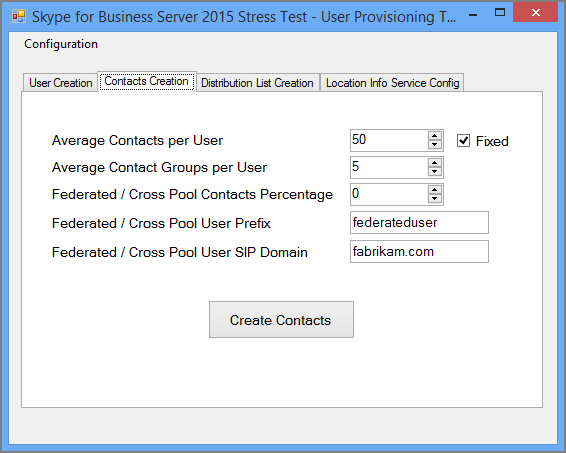Decrease Federated Cross Pool Contacts Percentage

tap(435, 199)
